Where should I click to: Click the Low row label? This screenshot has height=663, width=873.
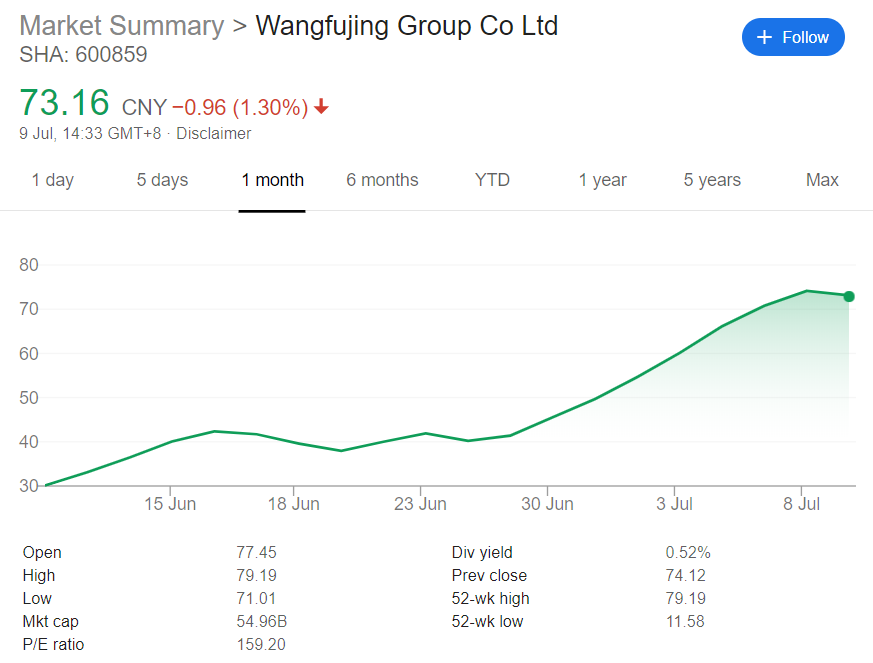tap(37, 598)
